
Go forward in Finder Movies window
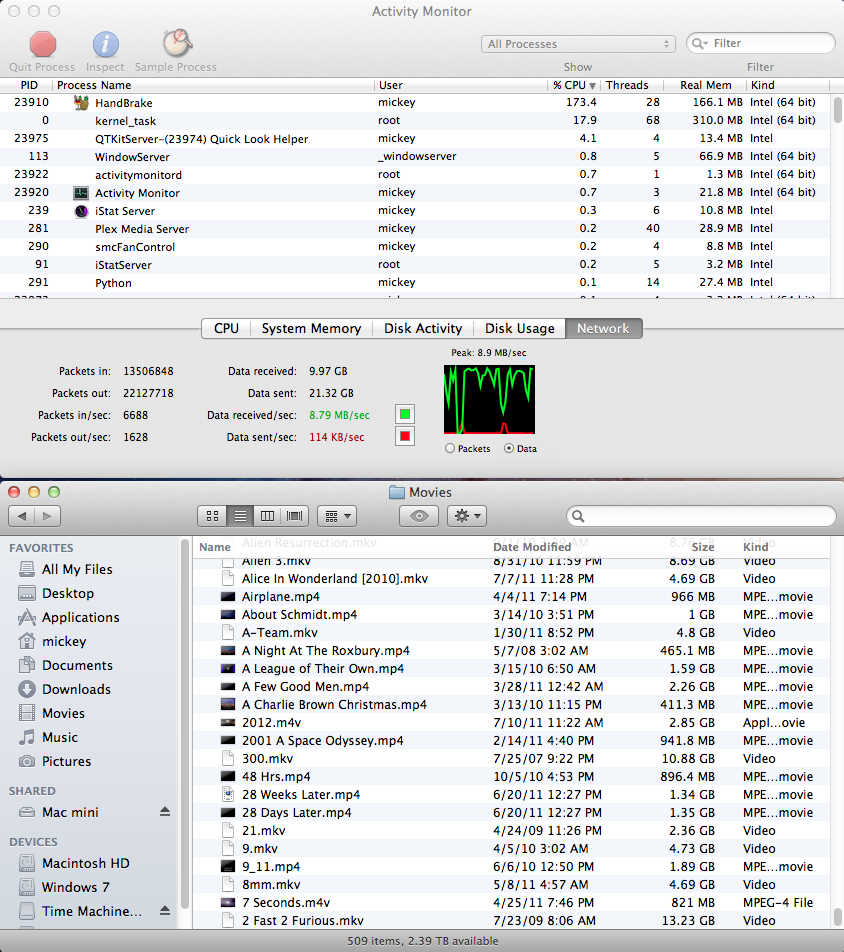click(x=47, y=516)
